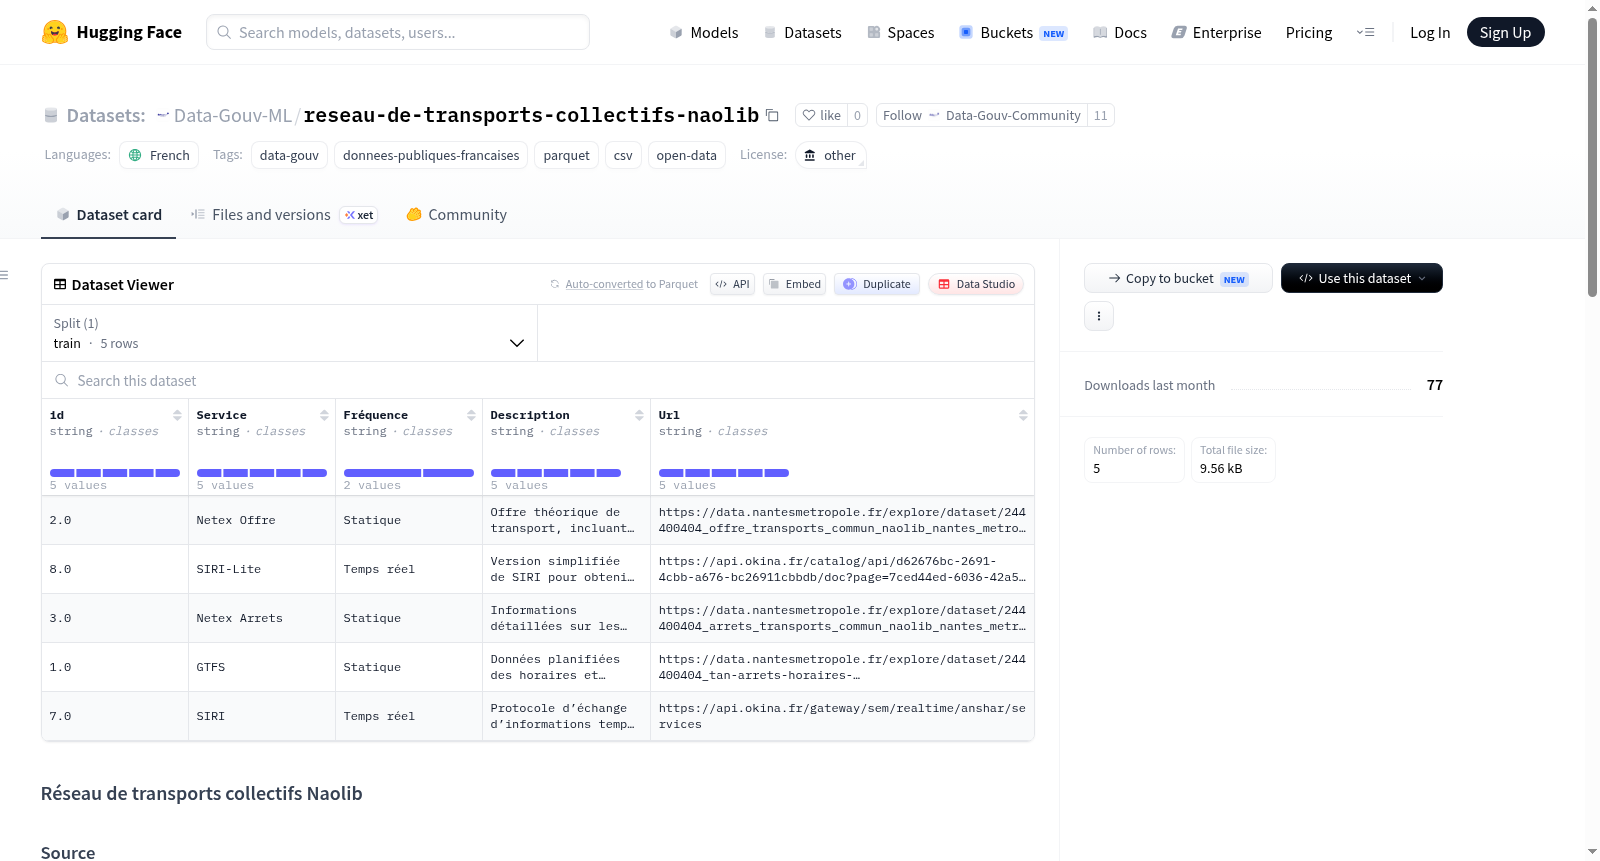1600x861 pixels.
Task: Sort the Fréquence column using its arrows
Action: (x=471, y=415)
